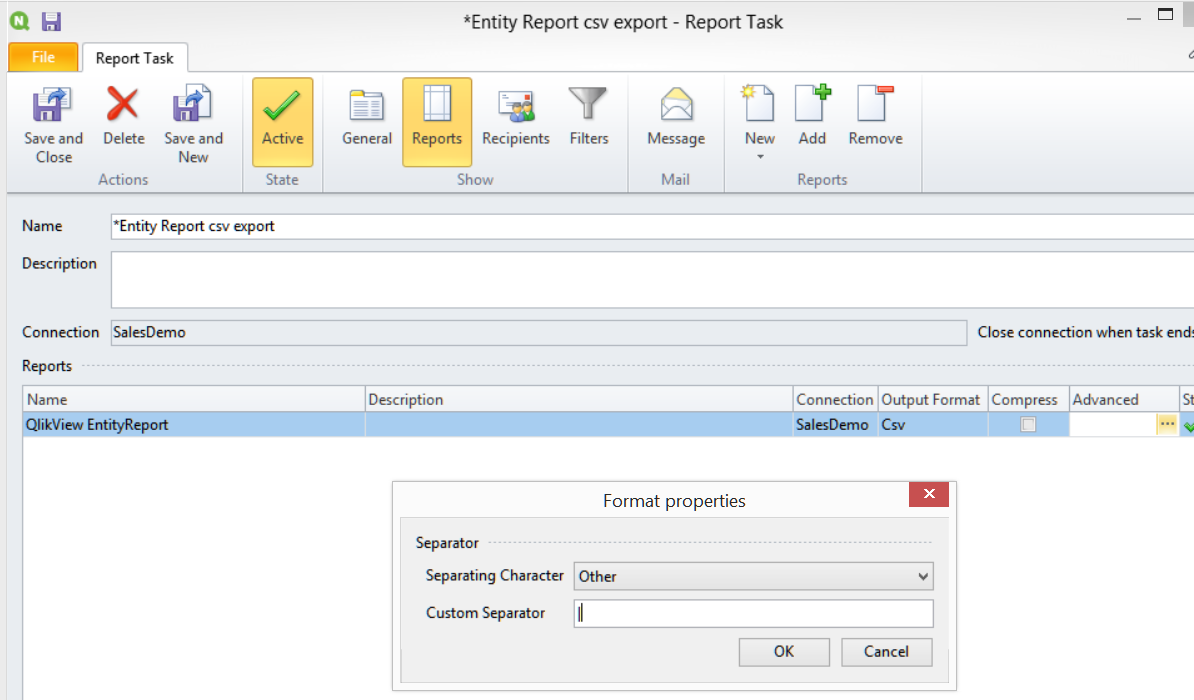Click the Description column header

coord(579,399)
